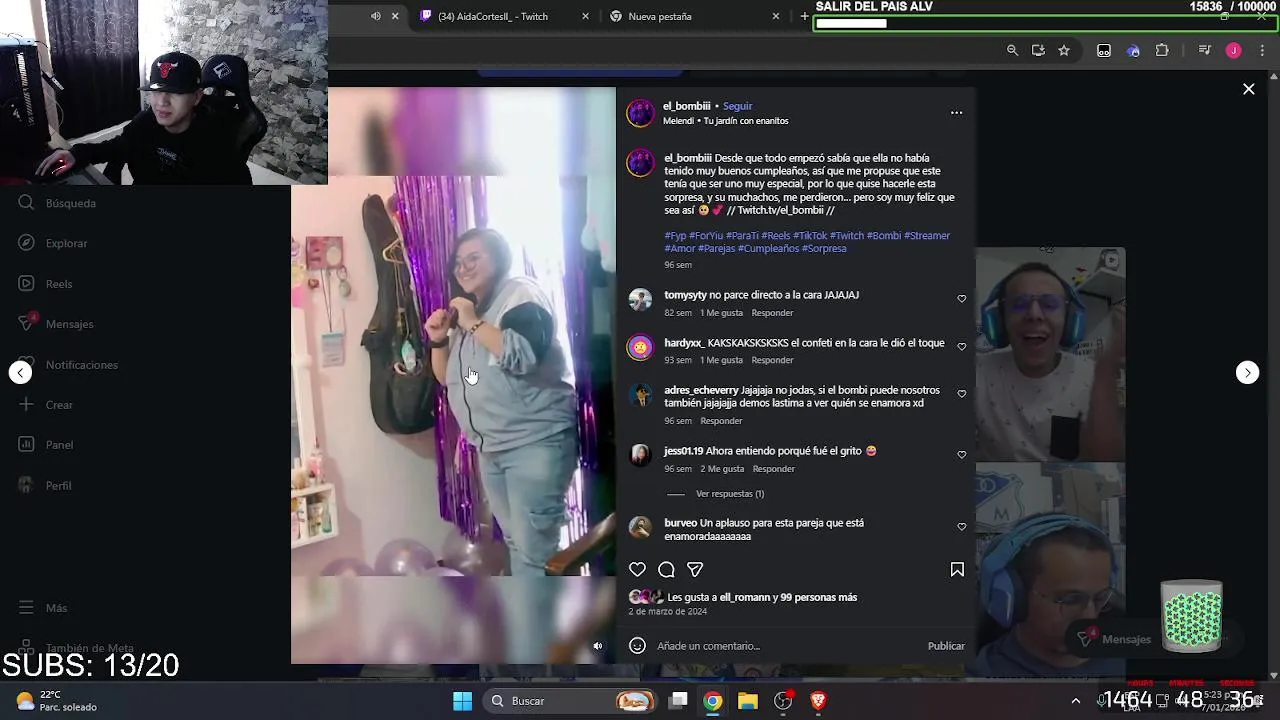Click el_bombiii avatar in post header
Image resolution: width=1280 pixels, height=720 pixels.
pos(640,113)
